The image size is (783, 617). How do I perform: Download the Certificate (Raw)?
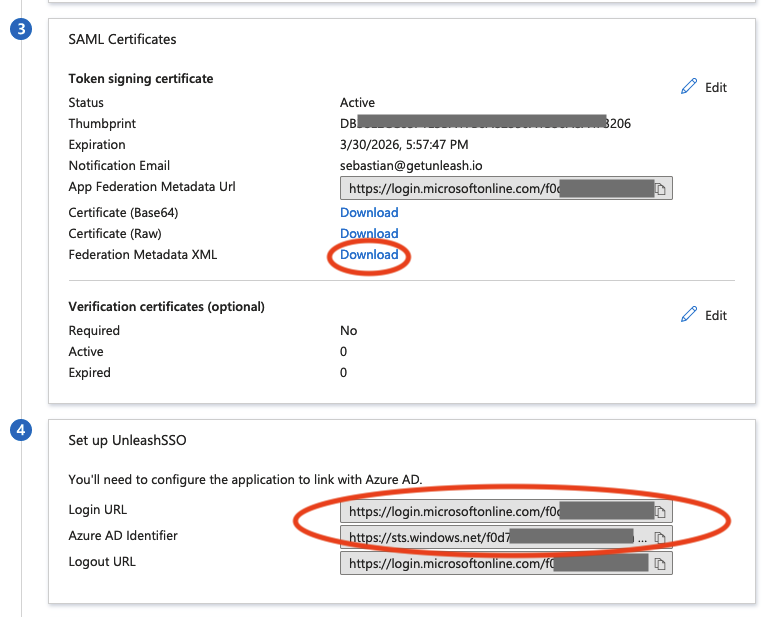tap(369, 233)
